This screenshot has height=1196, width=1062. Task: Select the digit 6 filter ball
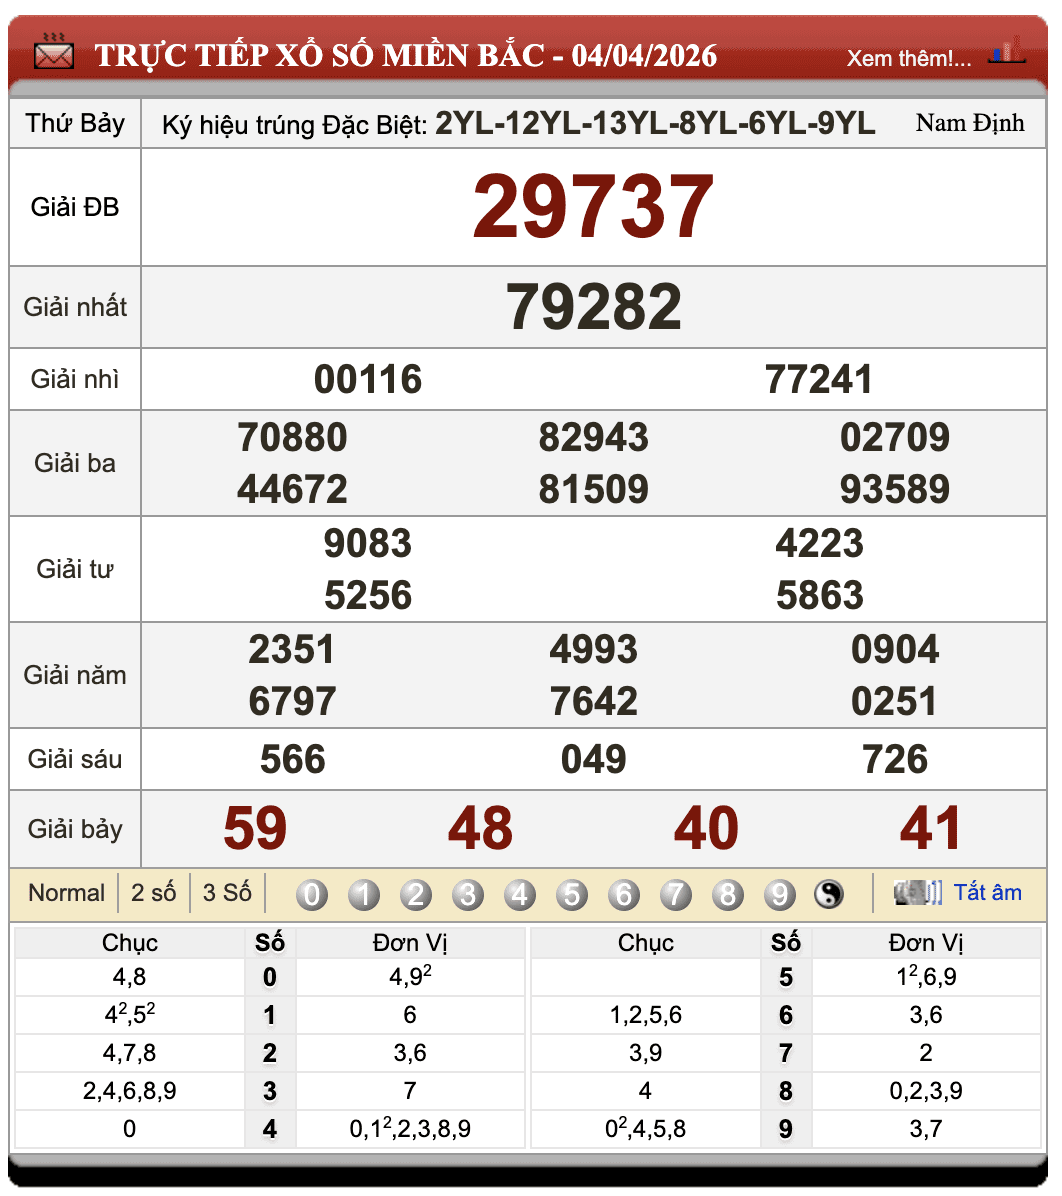pos(623,894)
